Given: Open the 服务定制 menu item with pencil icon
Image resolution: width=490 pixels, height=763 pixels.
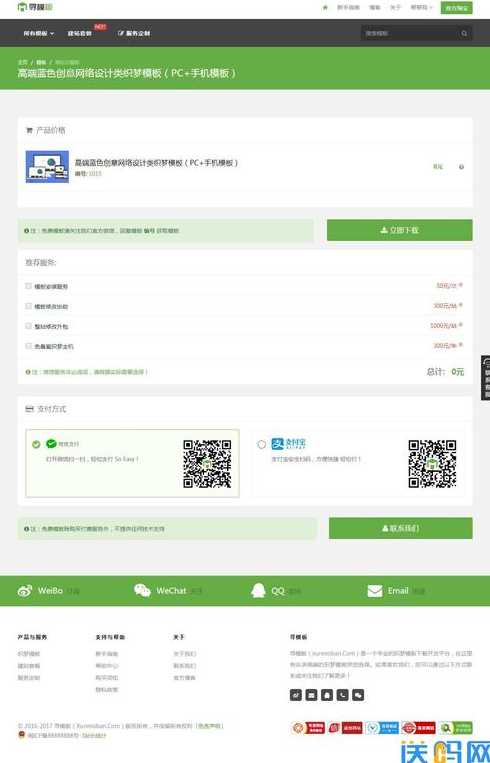Looking at the screenshot, I should pos(134,33).
